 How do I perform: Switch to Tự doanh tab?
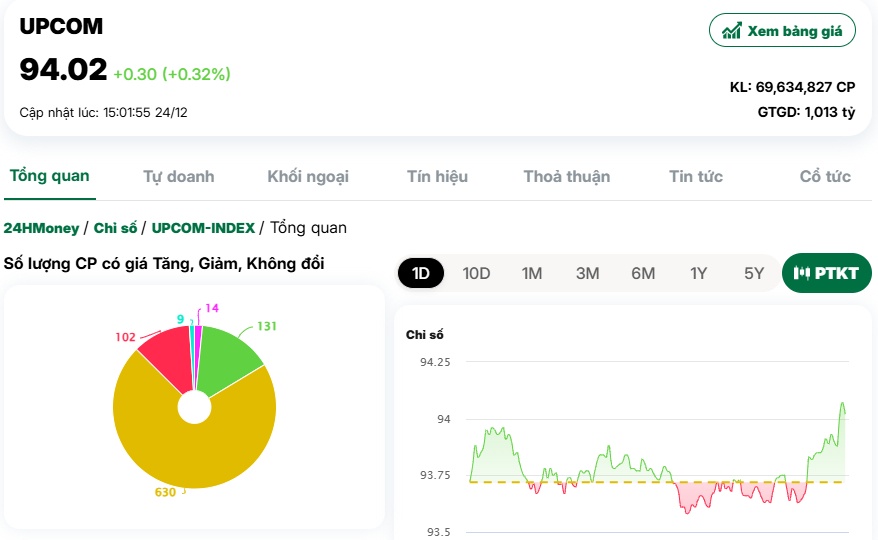(x=179, y=176)
